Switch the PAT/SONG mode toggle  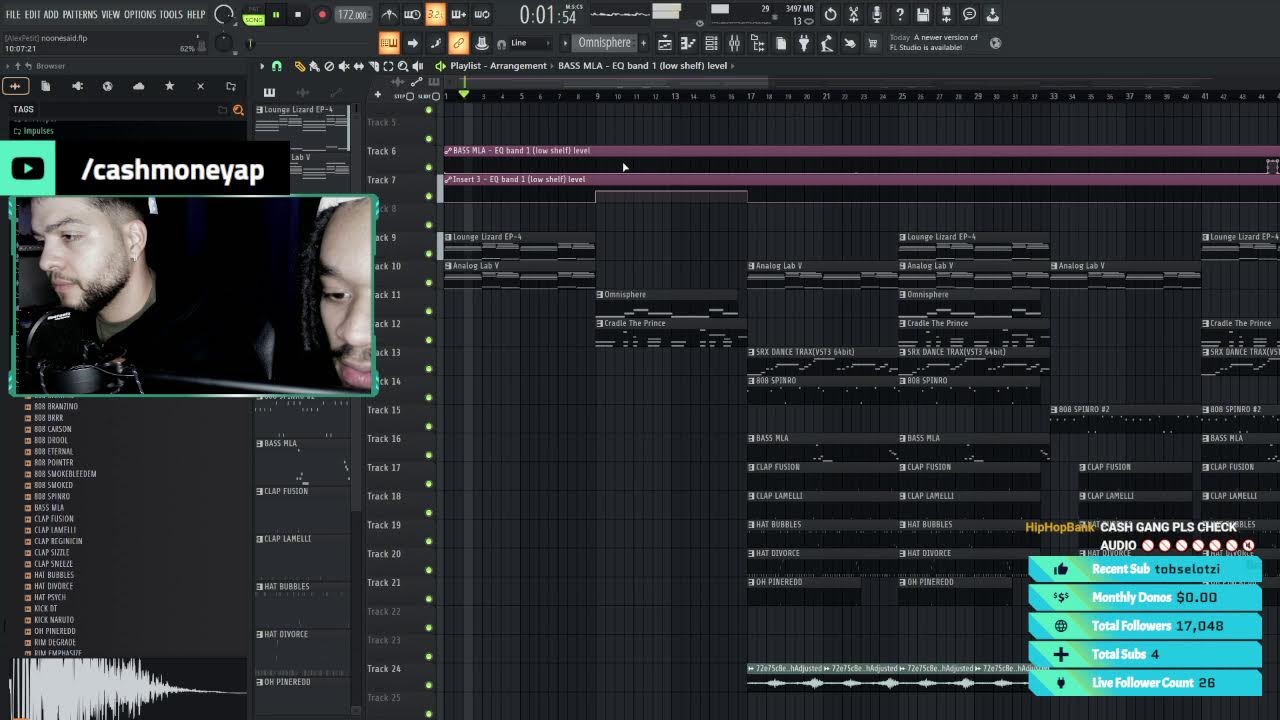pyautogui.click(x=253, y=16)
